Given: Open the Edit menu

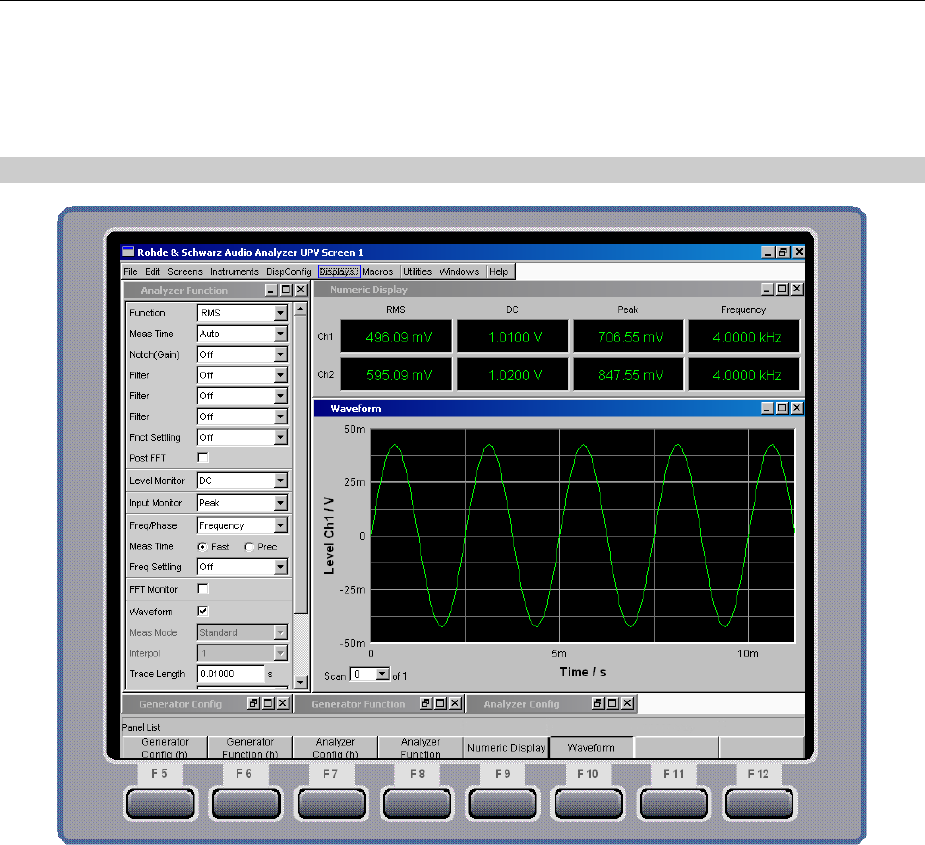Looking at the screenshot, I should click(x=153, y=271).
